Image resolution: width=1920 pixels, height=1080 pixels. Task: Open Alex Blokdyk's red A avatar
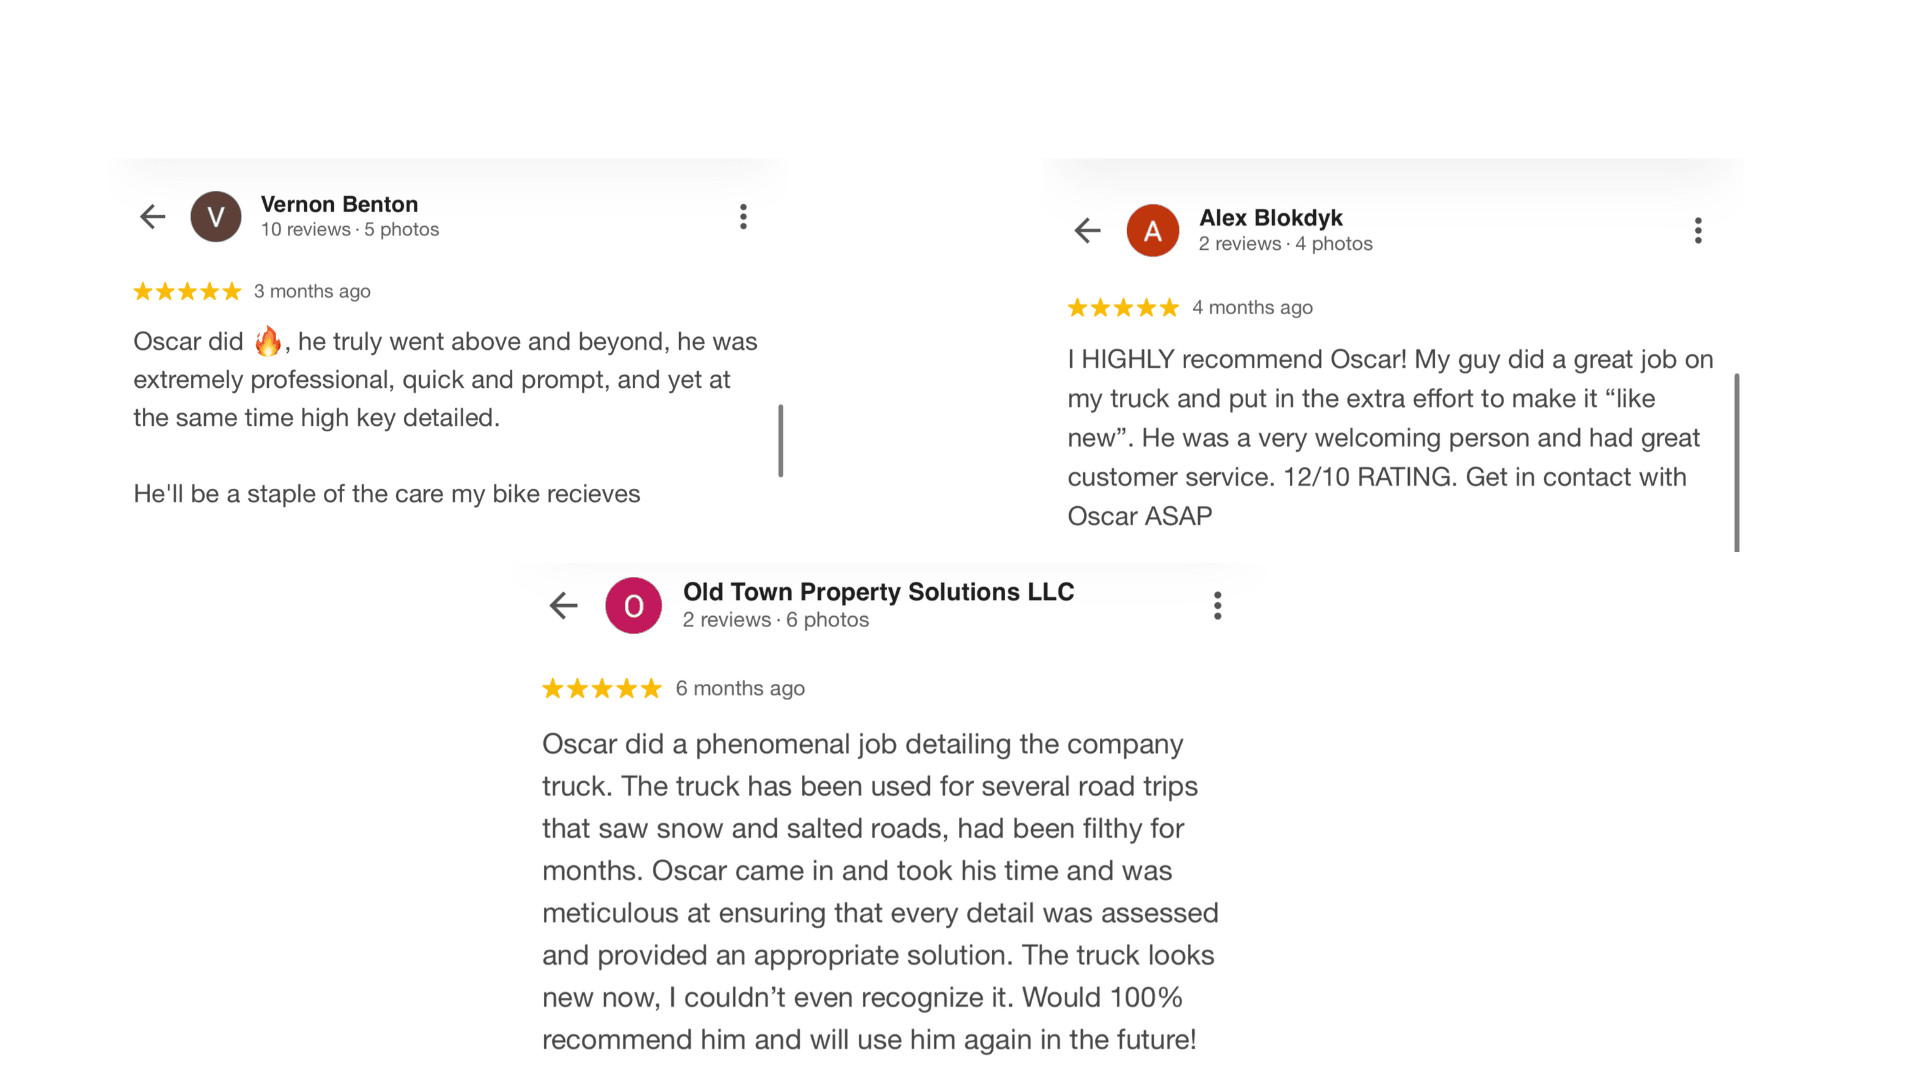tap(1152, 231)
